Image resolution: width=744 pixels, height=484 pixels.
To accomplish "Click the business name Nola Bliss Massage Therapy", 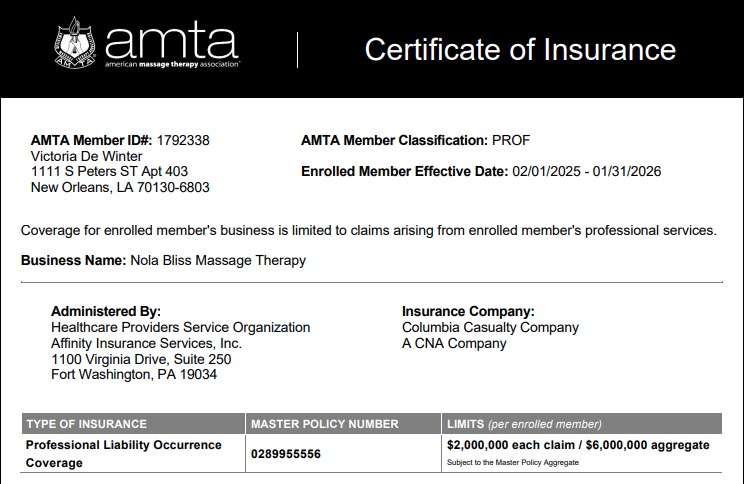I will point(218,260).
